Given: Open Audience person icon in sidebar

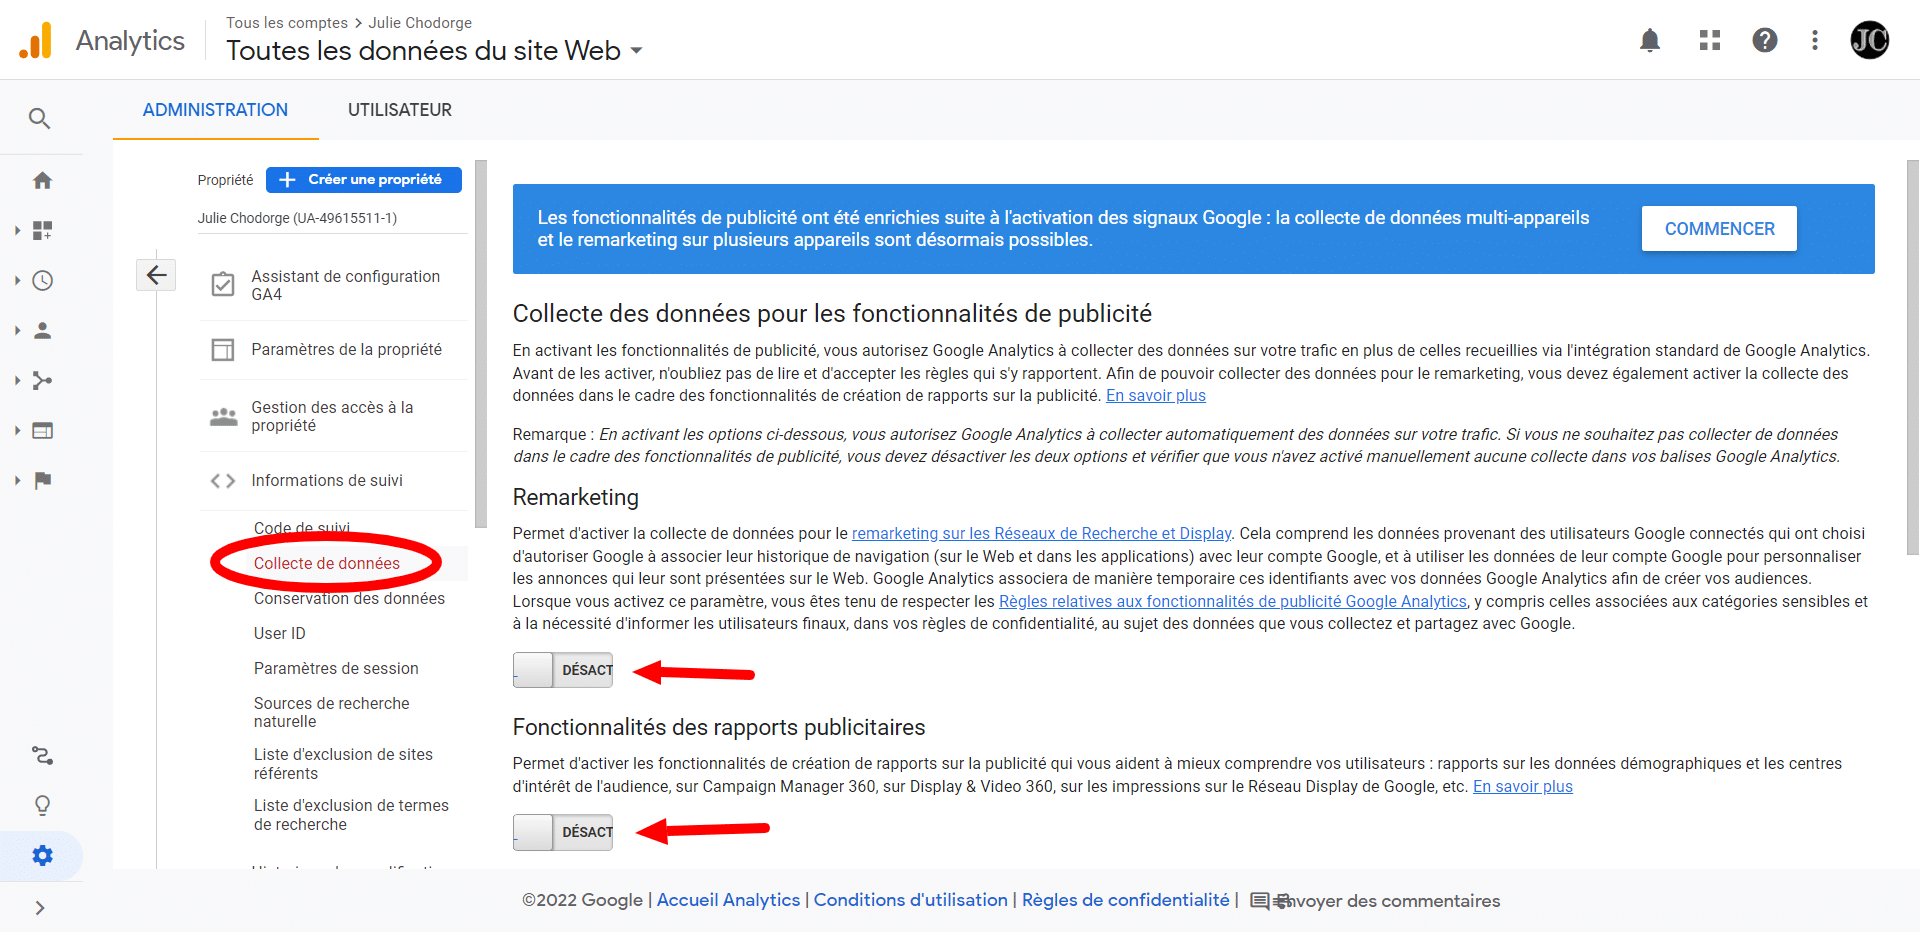Looking at the screenshot, I should [x=42, y=331].
